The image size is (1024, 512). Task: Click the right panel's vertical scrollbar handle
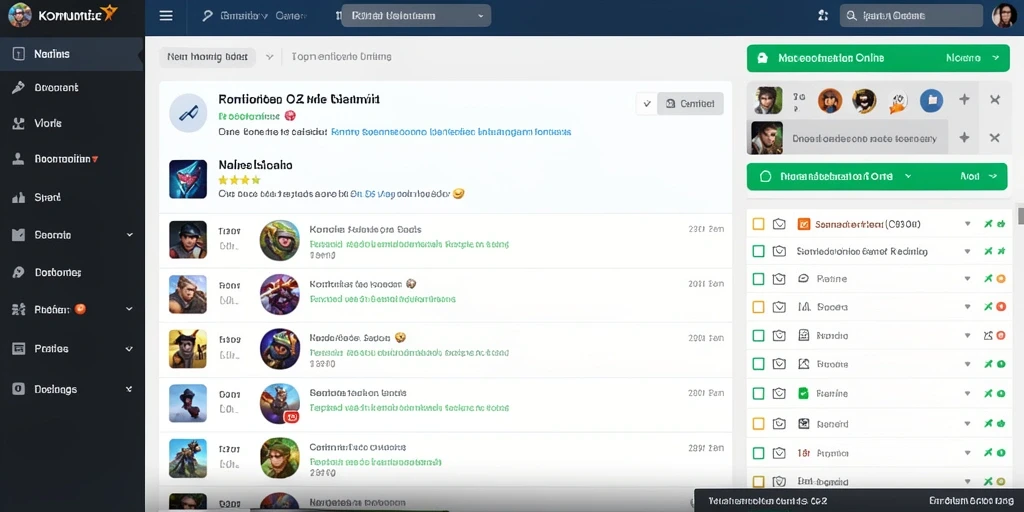pyautogui.click(x=1021, y=215)
